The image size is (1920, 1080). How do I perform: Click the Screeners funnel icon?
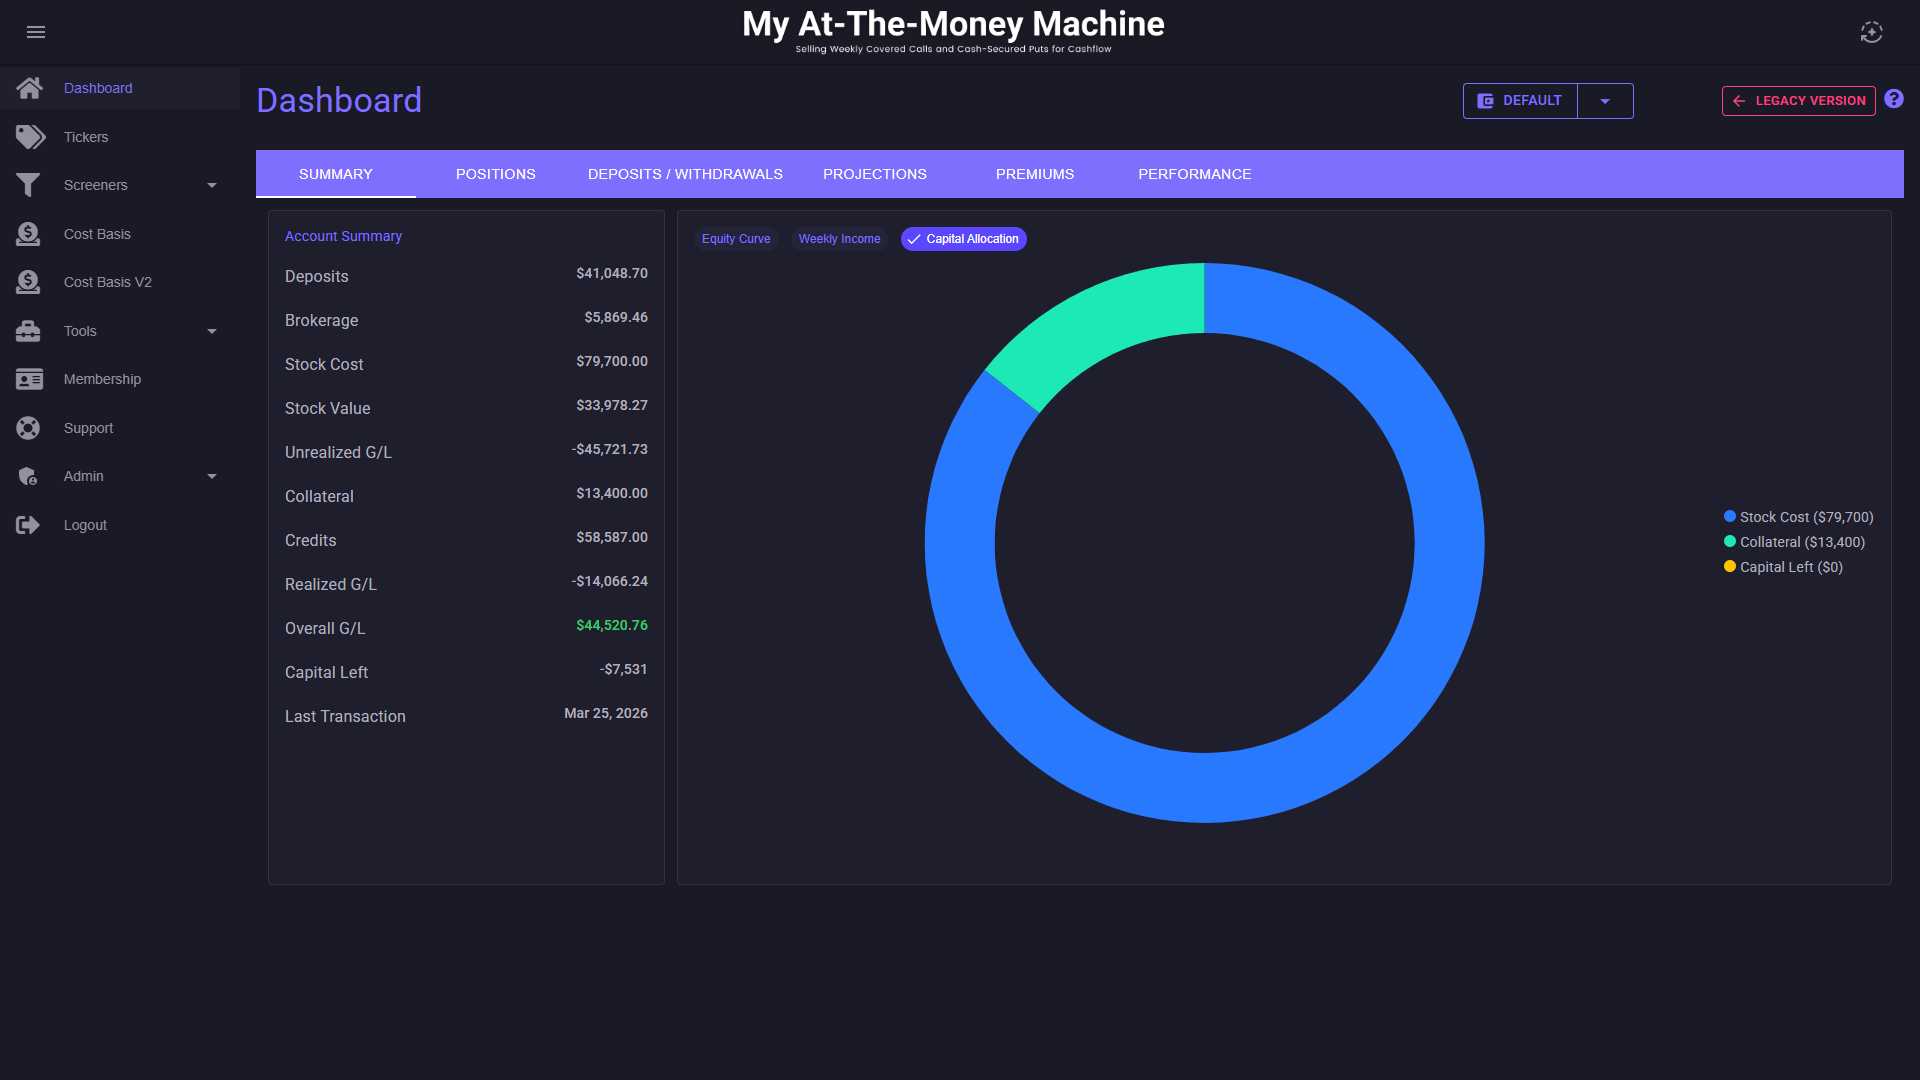(28, 185)
